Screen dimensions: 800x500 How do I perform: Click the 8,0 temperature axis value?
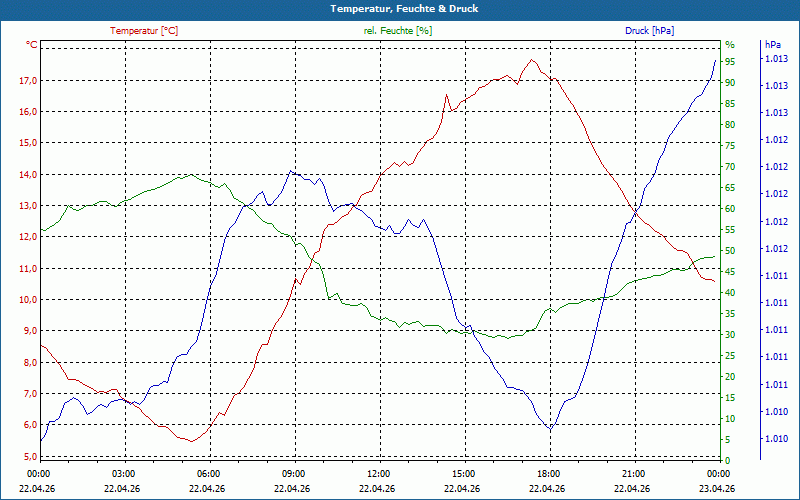(x=30, y=363)
